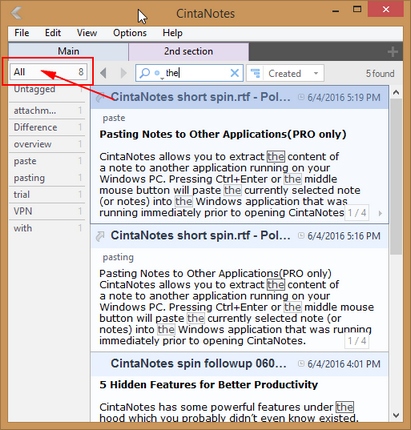Open the Options menu
411x430 pixels.
tap(130, 33)
